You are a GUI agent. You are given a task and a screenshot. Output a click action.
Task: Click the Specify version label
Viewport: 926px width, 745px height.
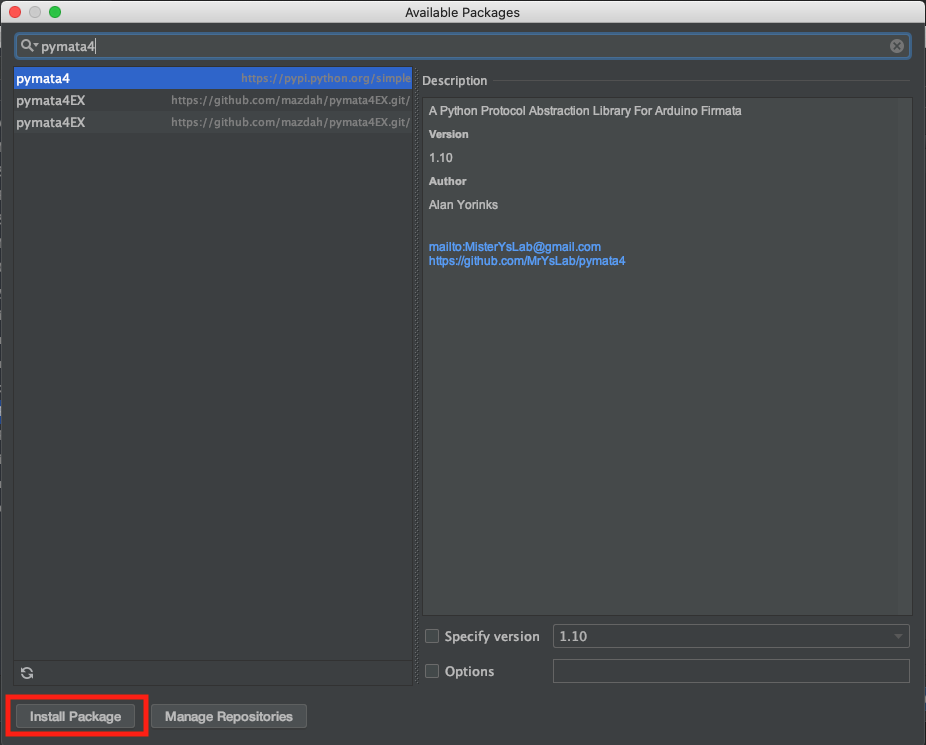[492, 636]
